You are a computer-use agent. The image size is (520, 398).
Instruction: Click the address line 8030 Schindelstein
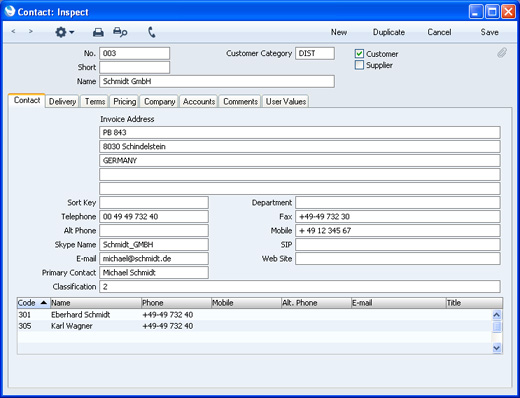tap(300, 146)
